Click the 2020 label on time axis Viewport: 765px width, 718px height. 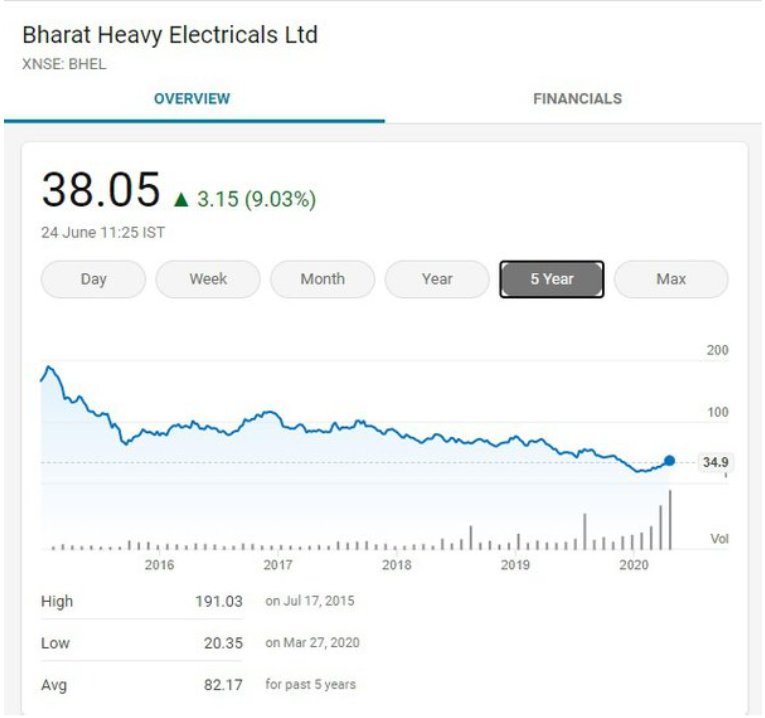(x=634, y=565)
